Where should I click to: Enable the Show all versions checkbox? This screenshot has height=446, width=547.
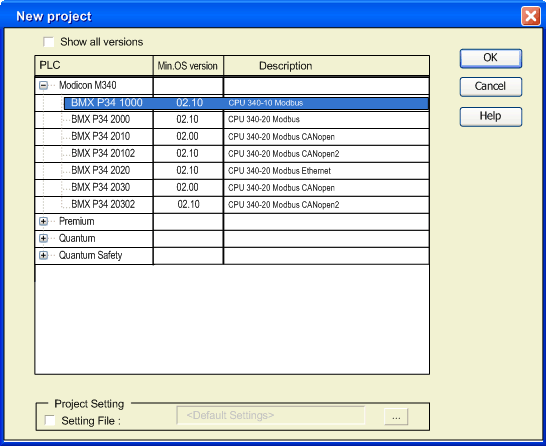[48, 42]
